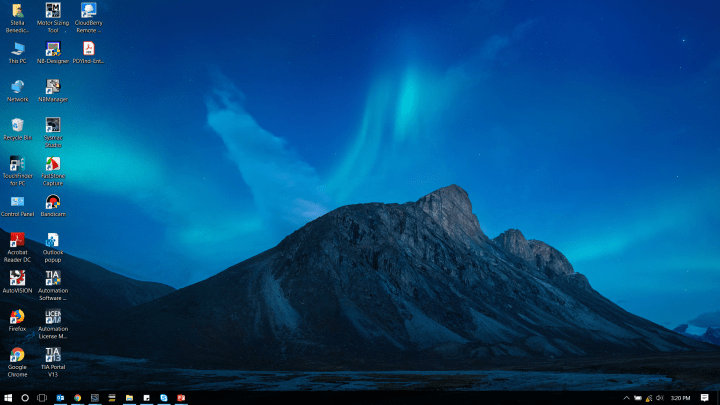The width and height of the screenshot is (720, 405).
Task: Select the AutoVISION desktop shortcut
Action: 17,278
